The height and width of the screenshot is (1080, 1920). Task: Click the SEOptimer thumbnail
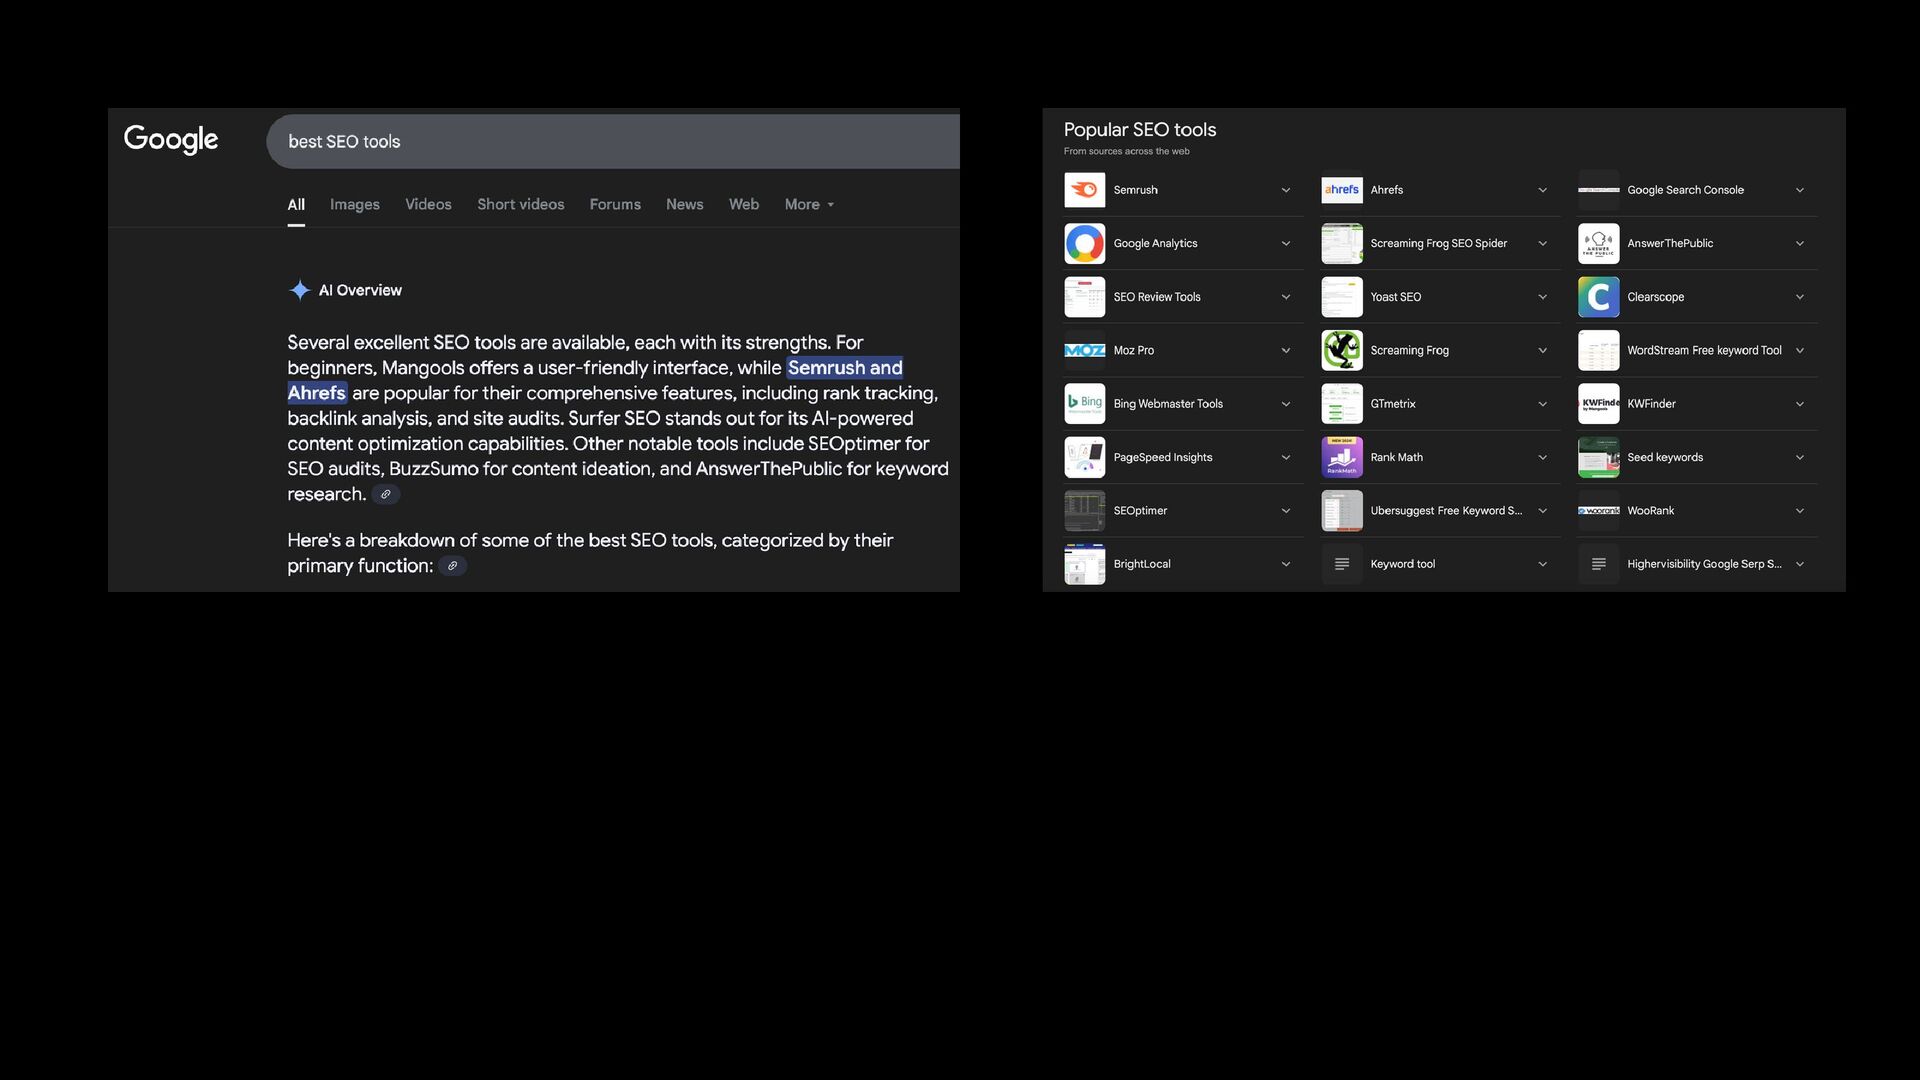[x=1085, y=511]
